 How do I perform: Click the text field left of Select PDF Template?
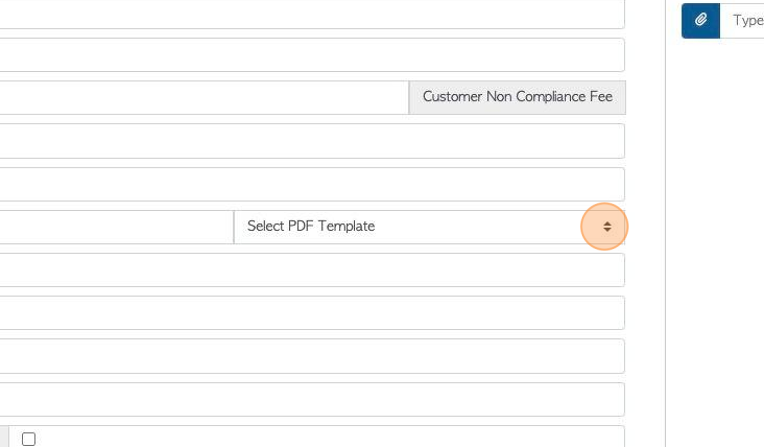point(117,227)
